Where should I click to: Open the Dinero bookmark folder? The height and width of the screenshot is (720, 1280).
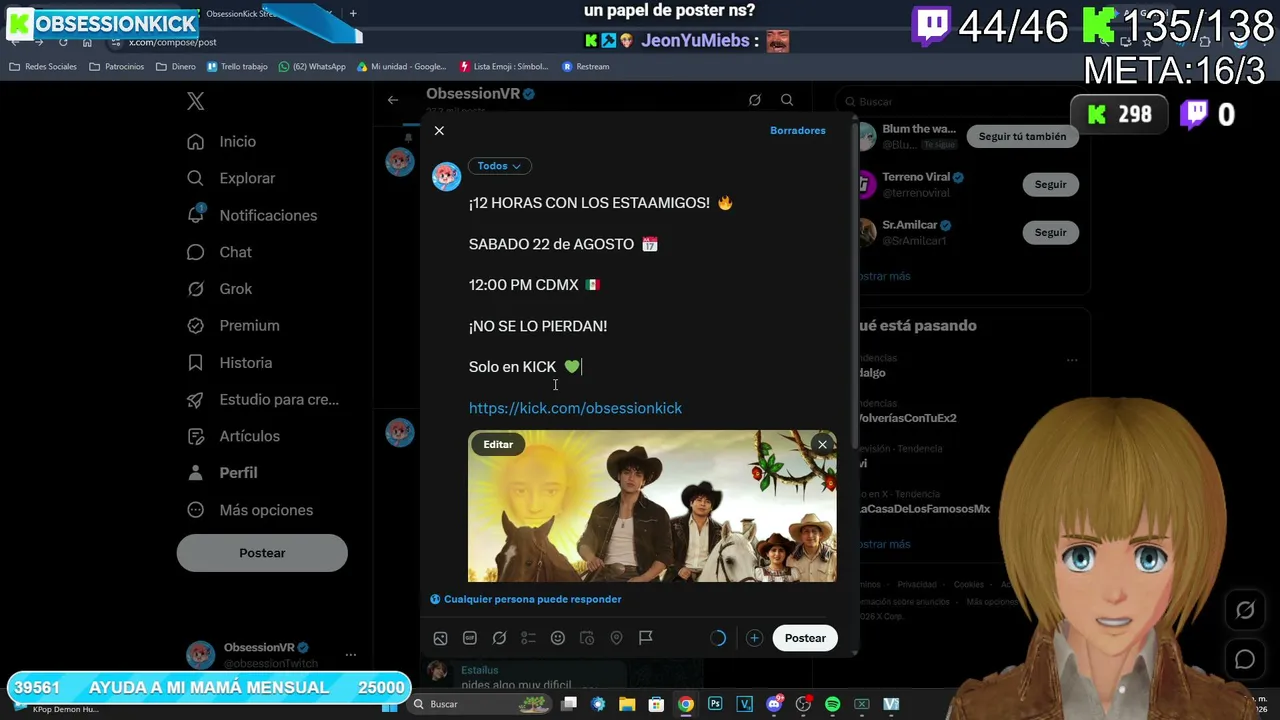pos(176,67)
